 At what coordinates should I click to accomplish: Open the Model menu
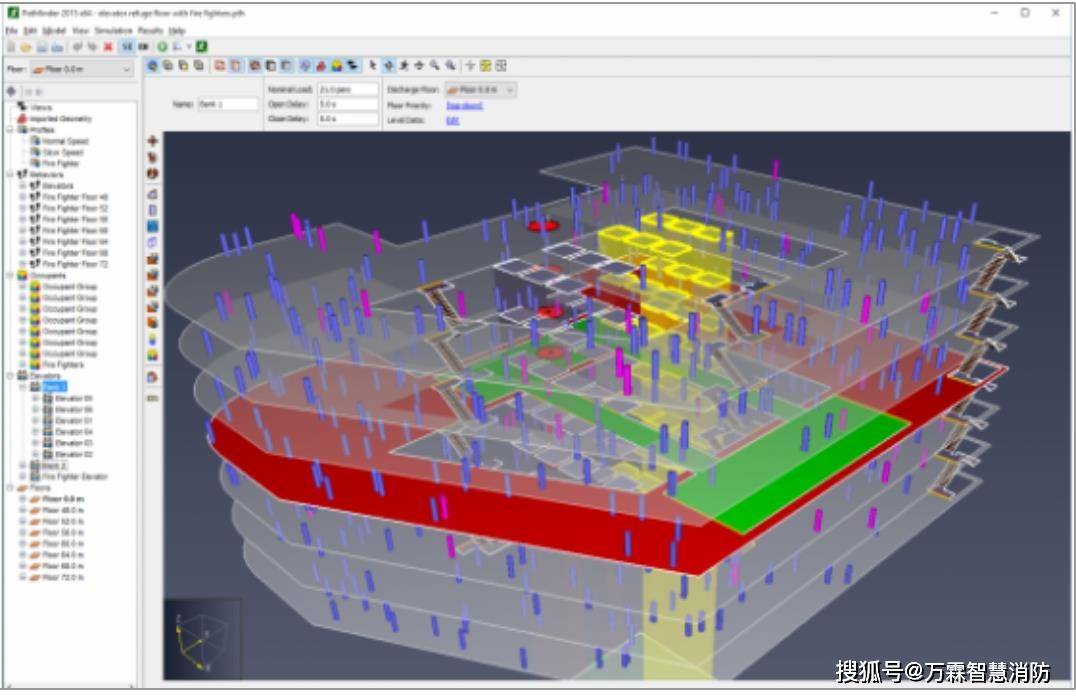tap(54, 31)
